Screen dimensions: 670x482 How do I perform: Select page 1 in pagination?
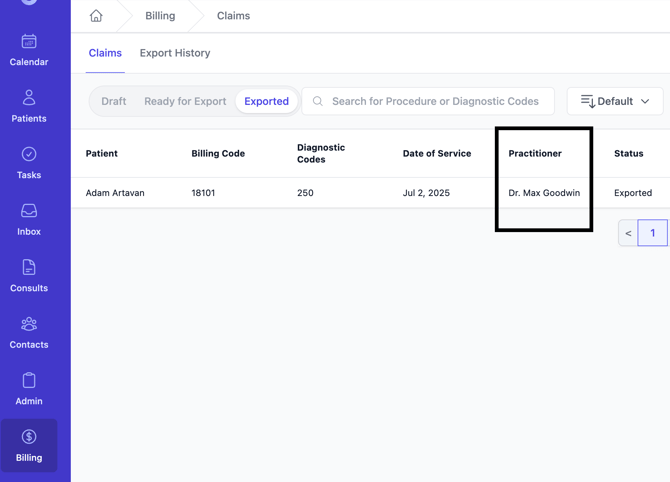tap(652, 233)
